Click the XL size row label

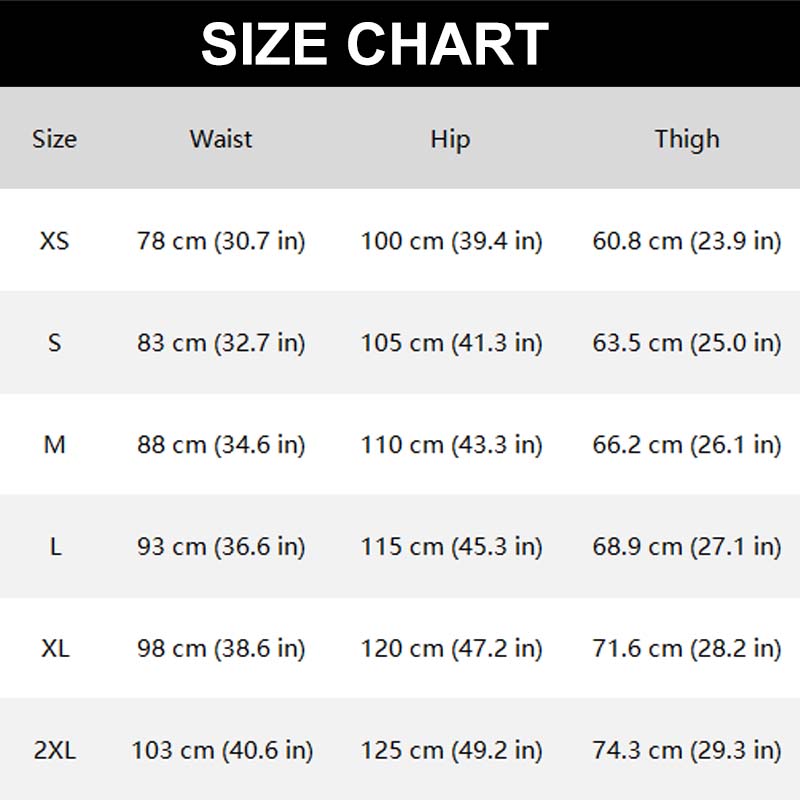(x=55, y=649)
